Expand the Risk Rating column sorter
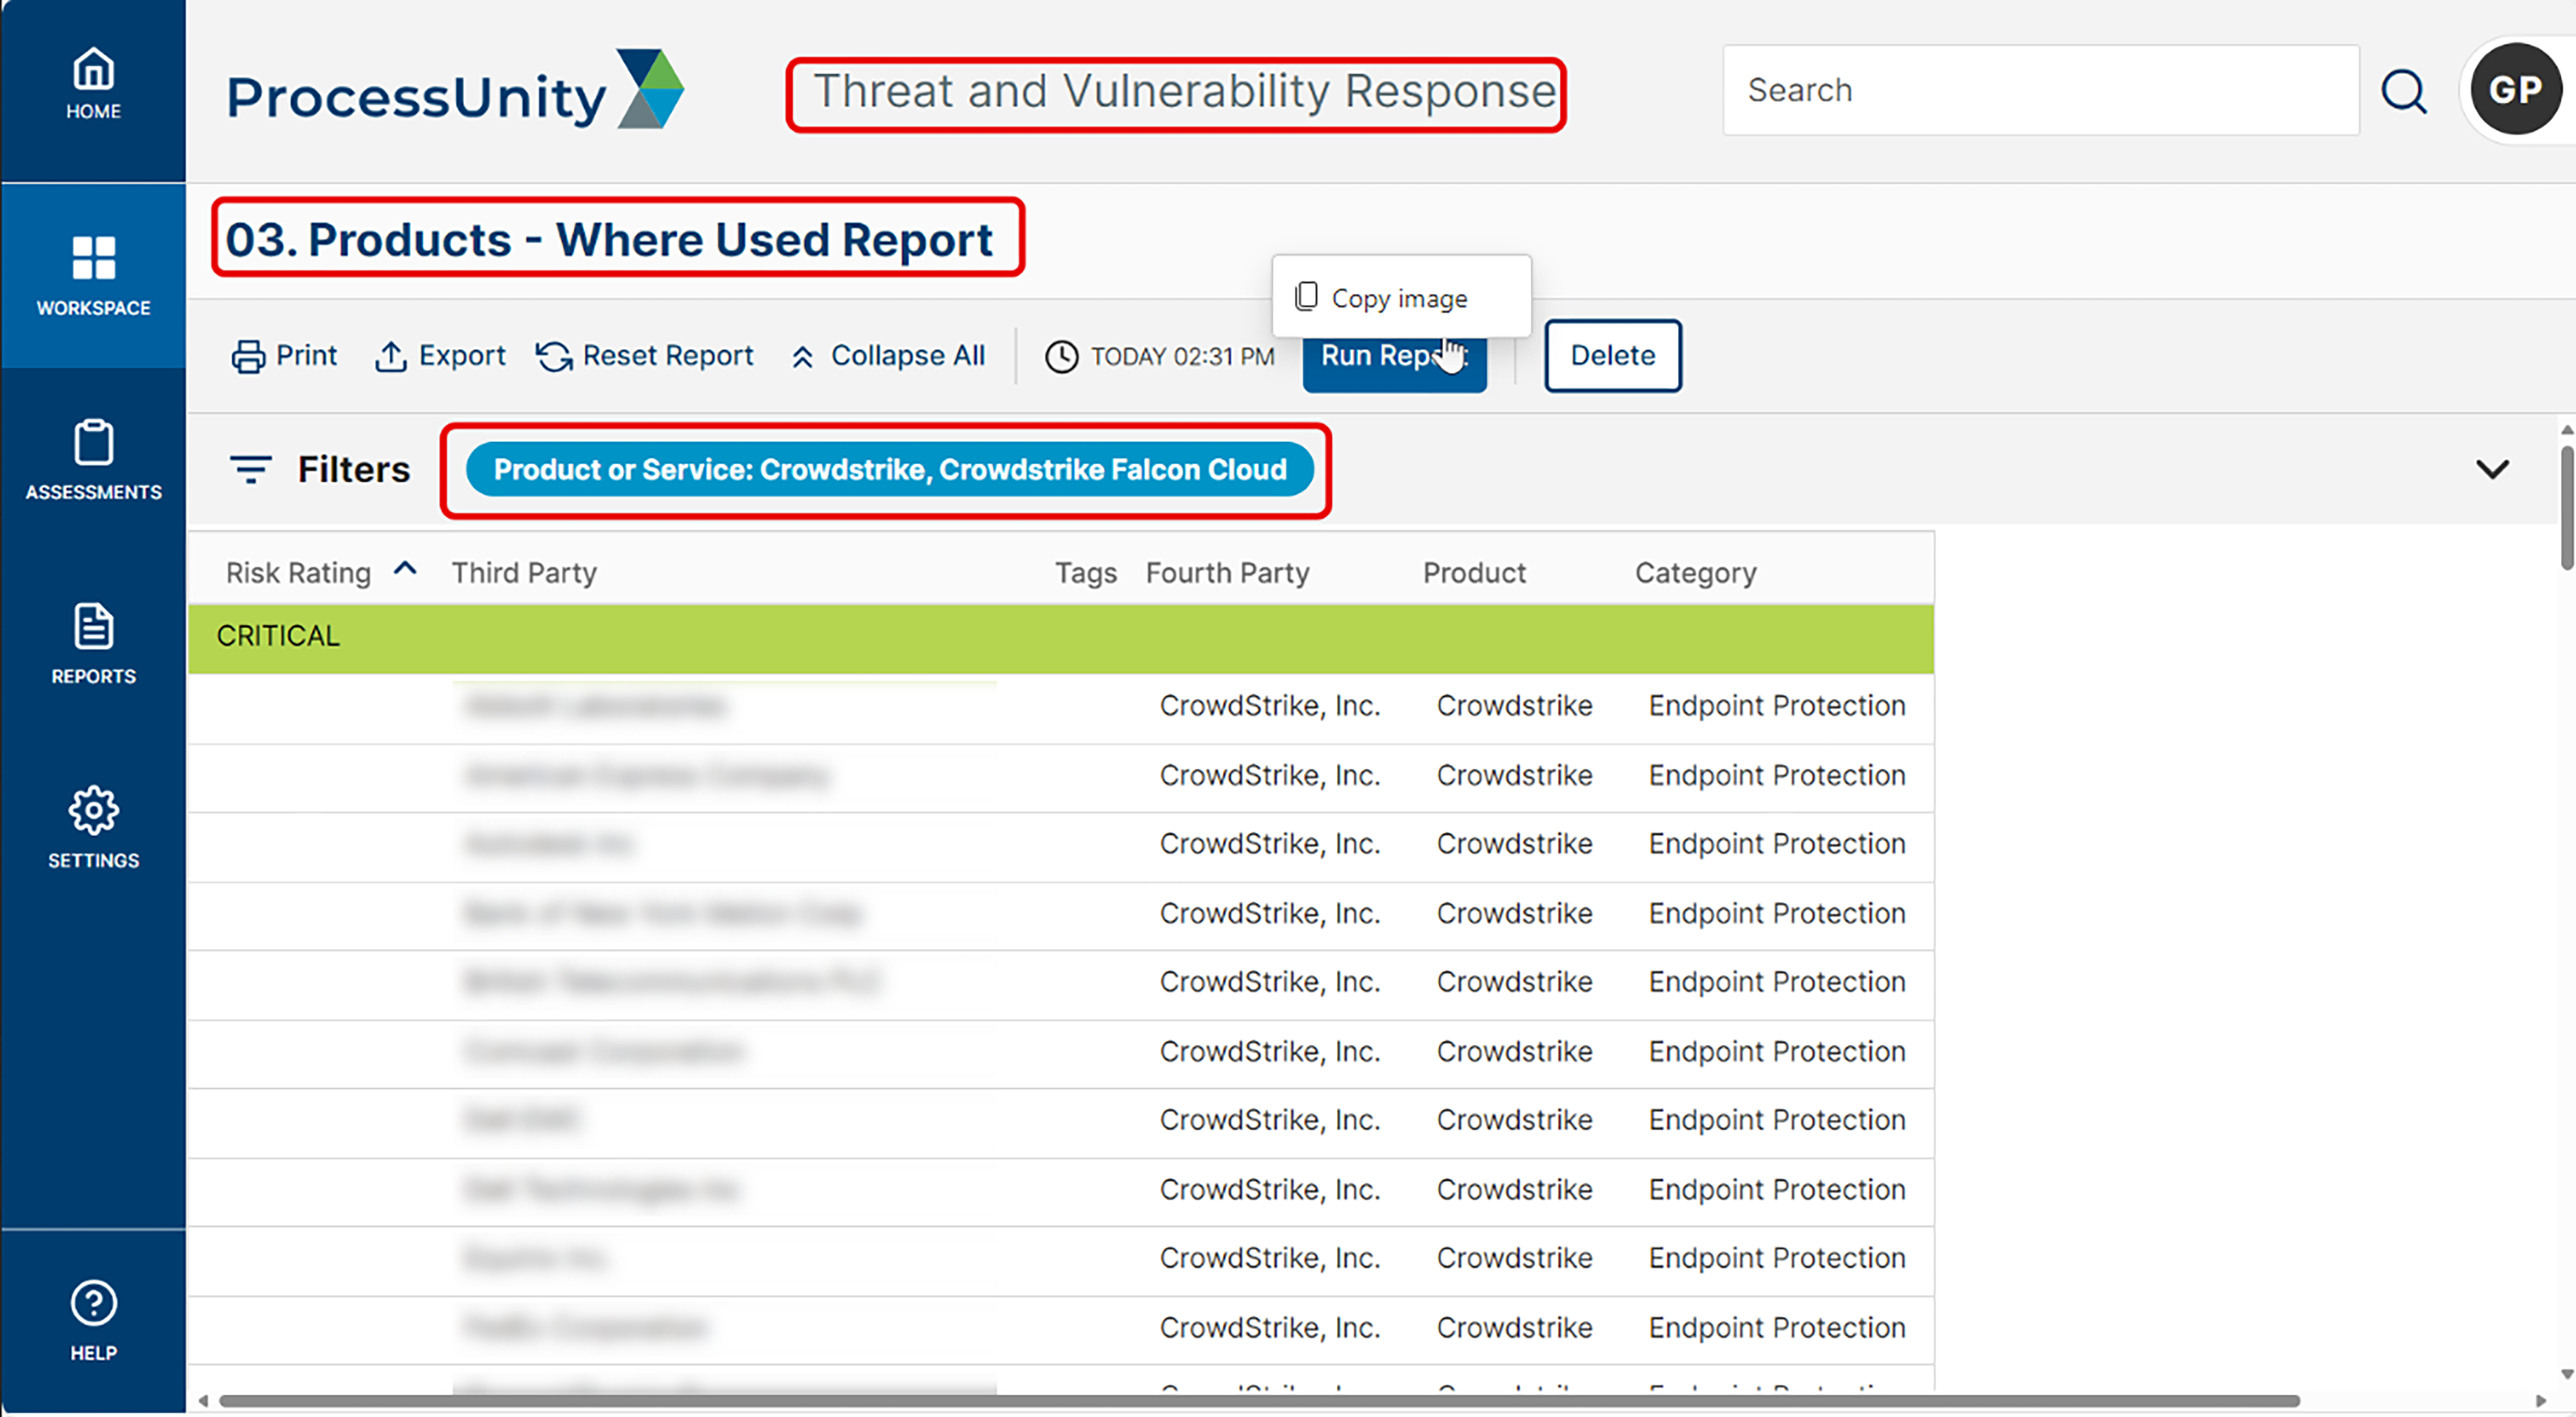 405,571
